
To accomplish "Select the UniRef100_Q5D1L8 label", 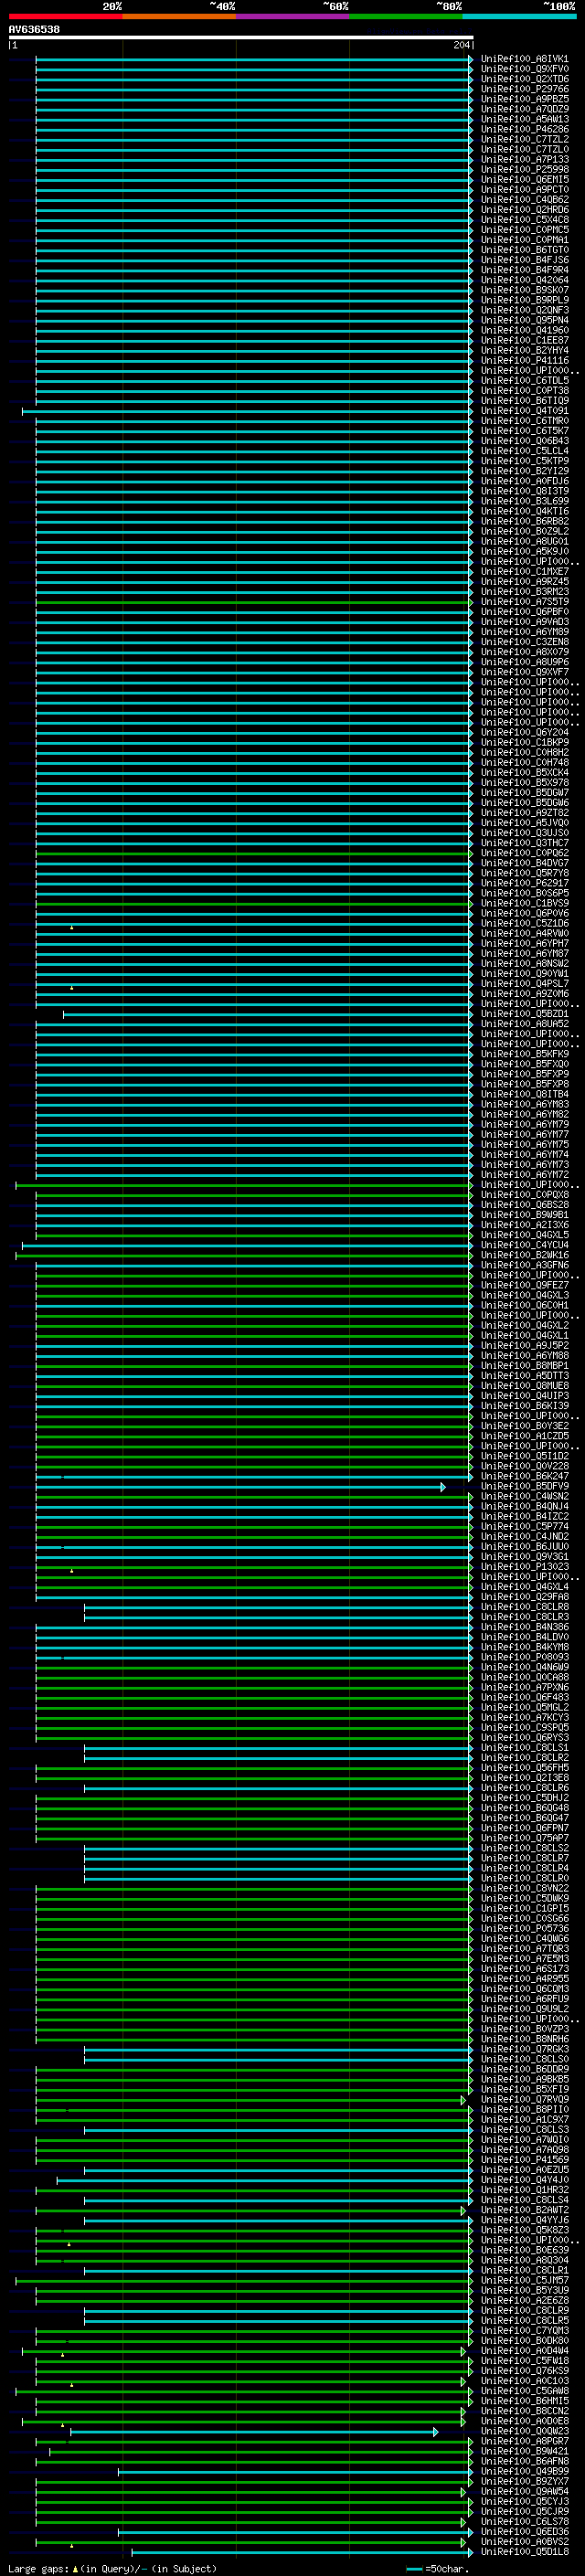I will [x=524, y=2551].
